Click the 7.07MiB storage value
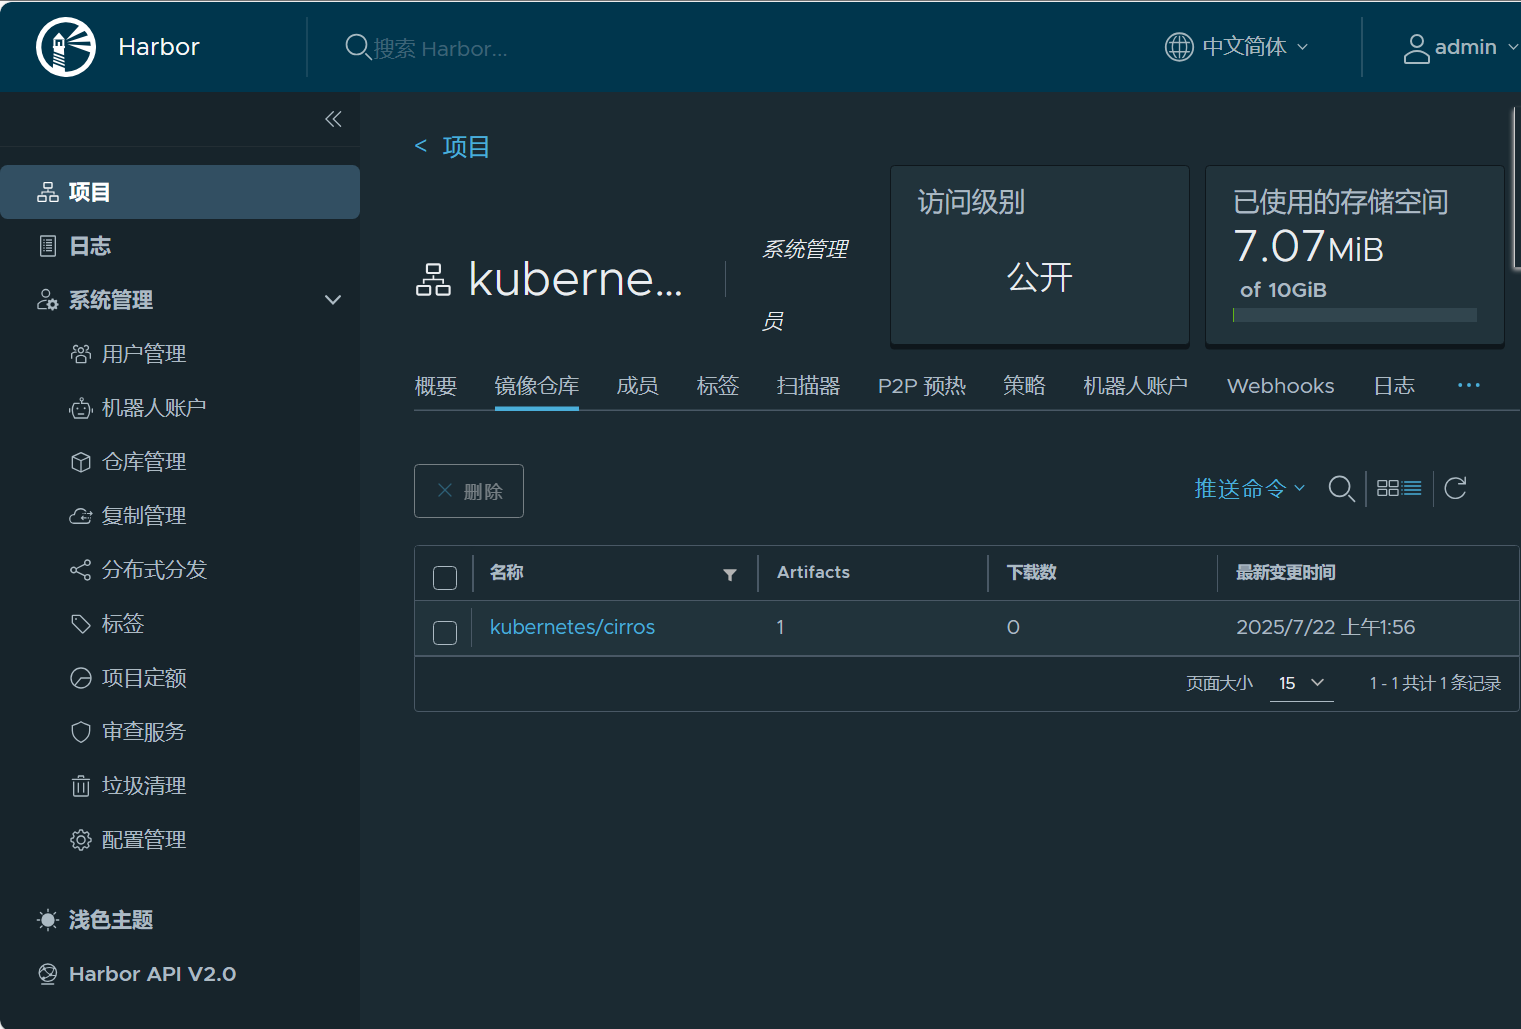The image size is (1521, 1029). point(1308,246)
